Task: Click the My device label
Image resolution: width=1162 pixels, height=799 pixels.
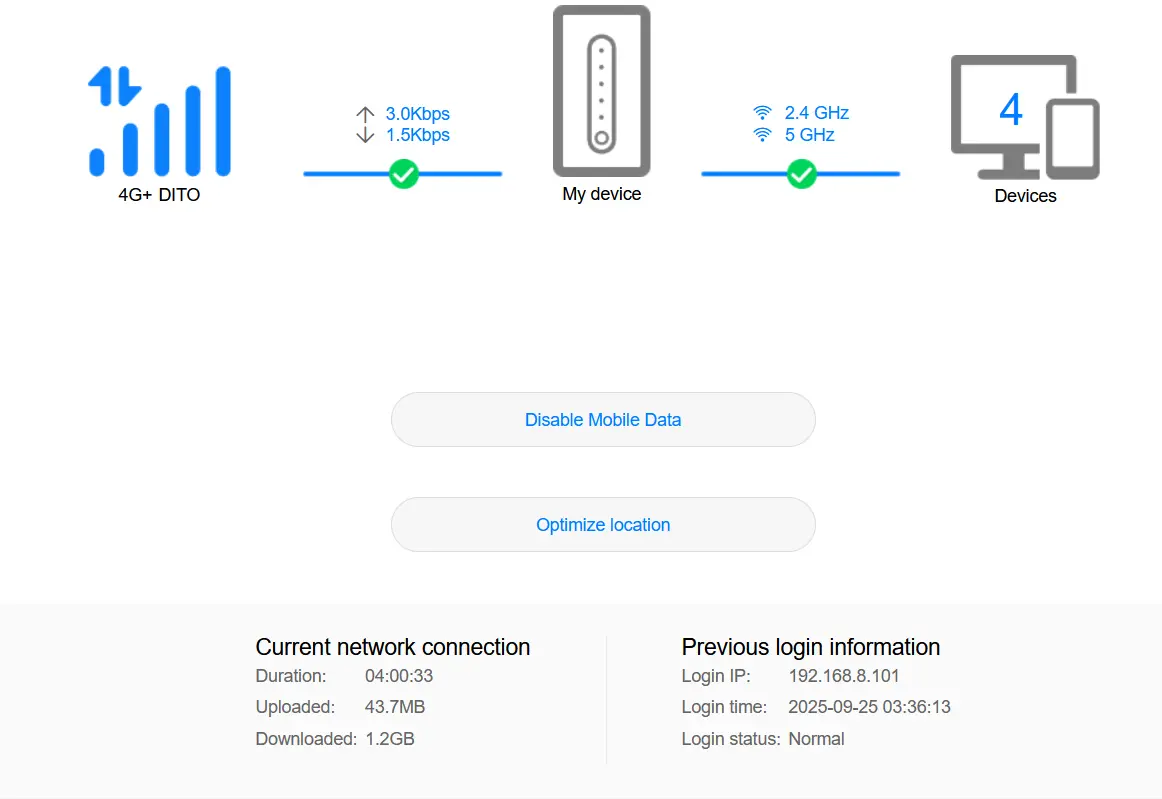Action: (x=602, y=194)
